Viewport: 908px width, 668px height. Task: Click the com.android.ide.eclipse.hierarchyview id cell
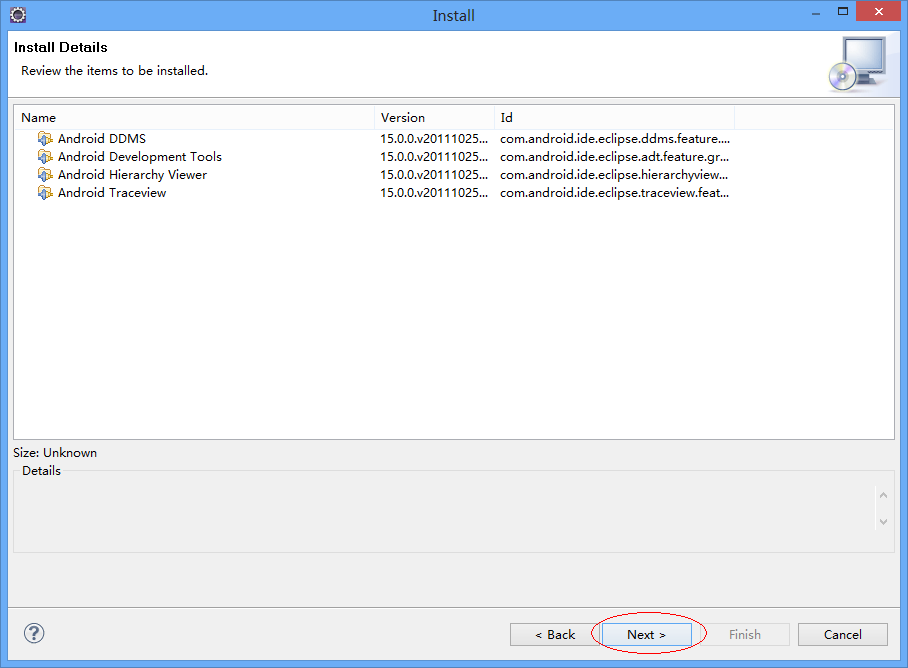pos(614,175)
